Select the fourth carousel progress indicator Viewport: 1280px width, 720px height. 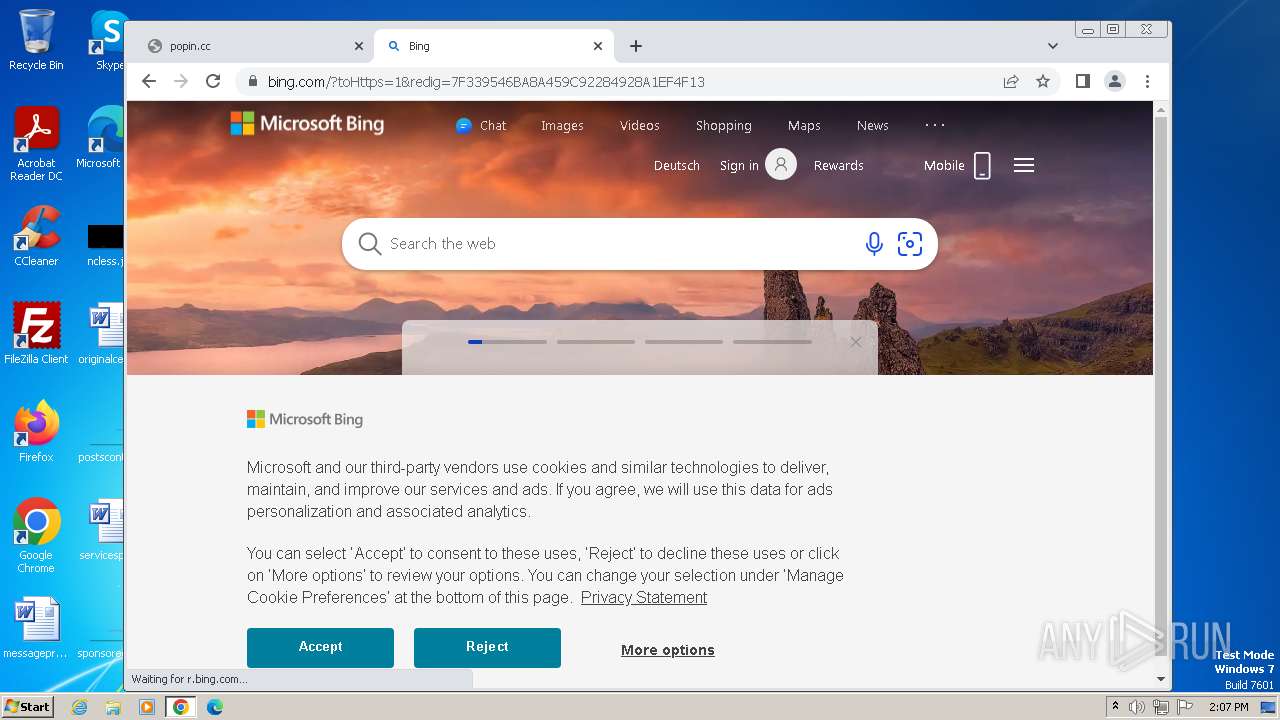coord(772,342)
